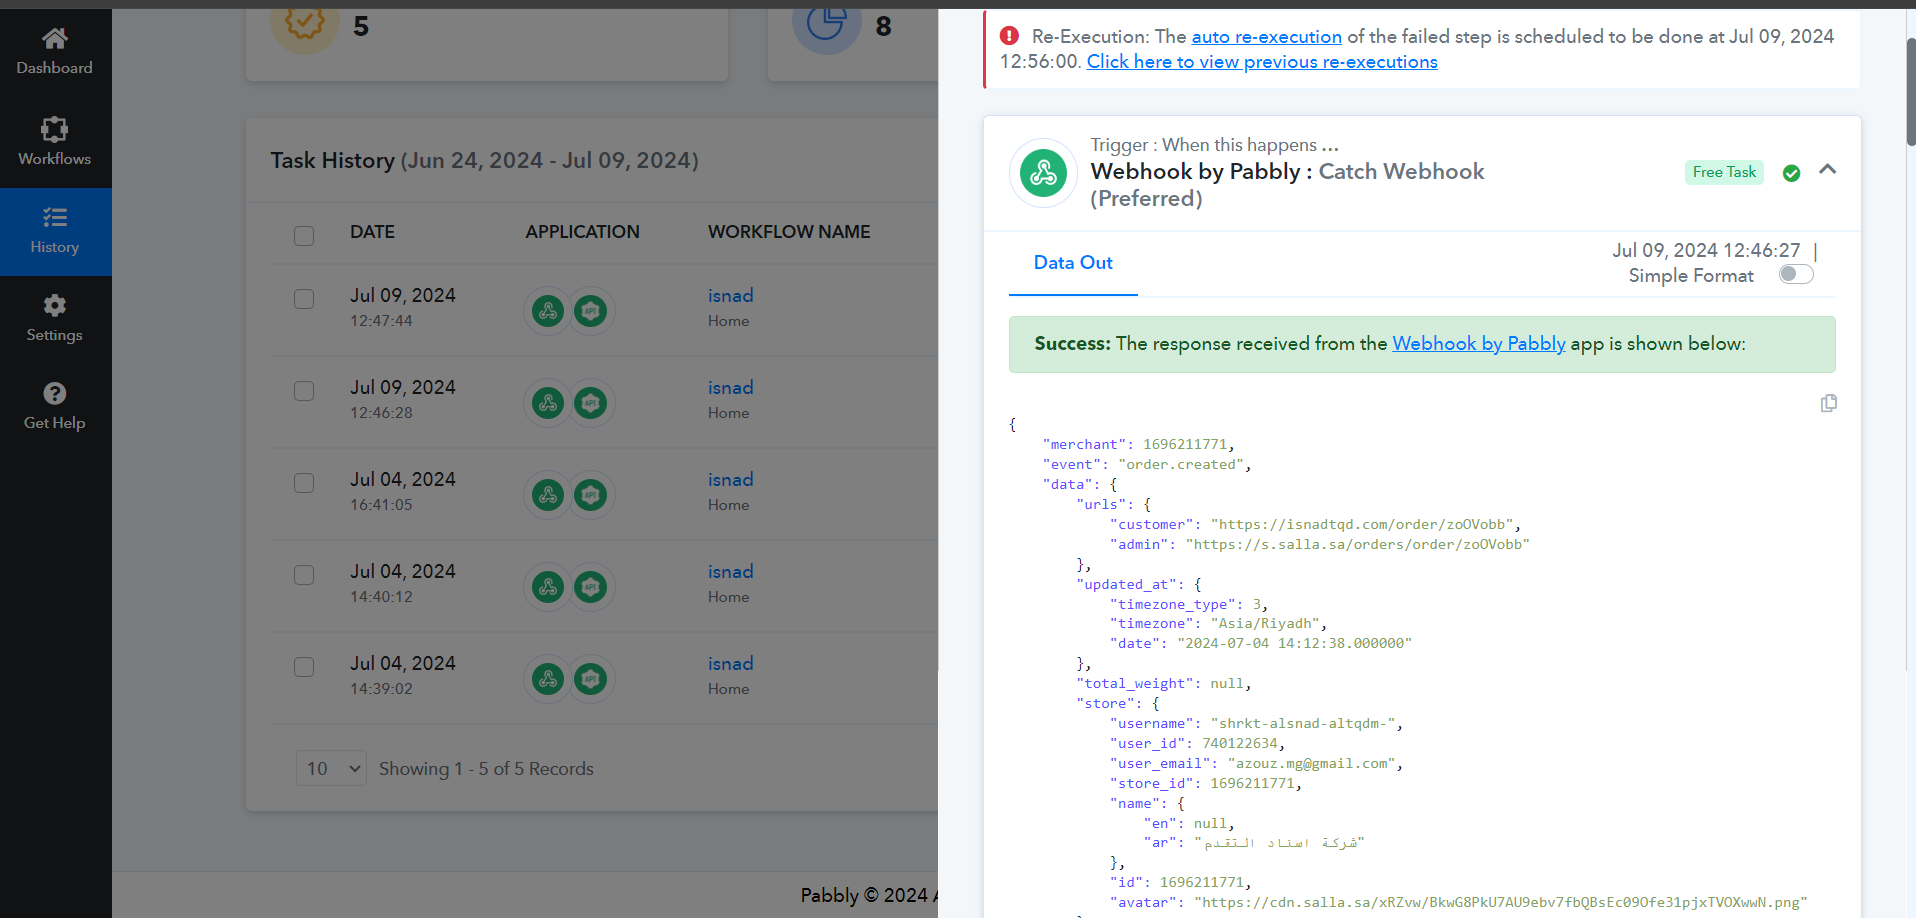Click the WORKFLOW NAME column header
Image resolution: width=1916 pixels, height=918 pixels.
click(x=789, y=232)
